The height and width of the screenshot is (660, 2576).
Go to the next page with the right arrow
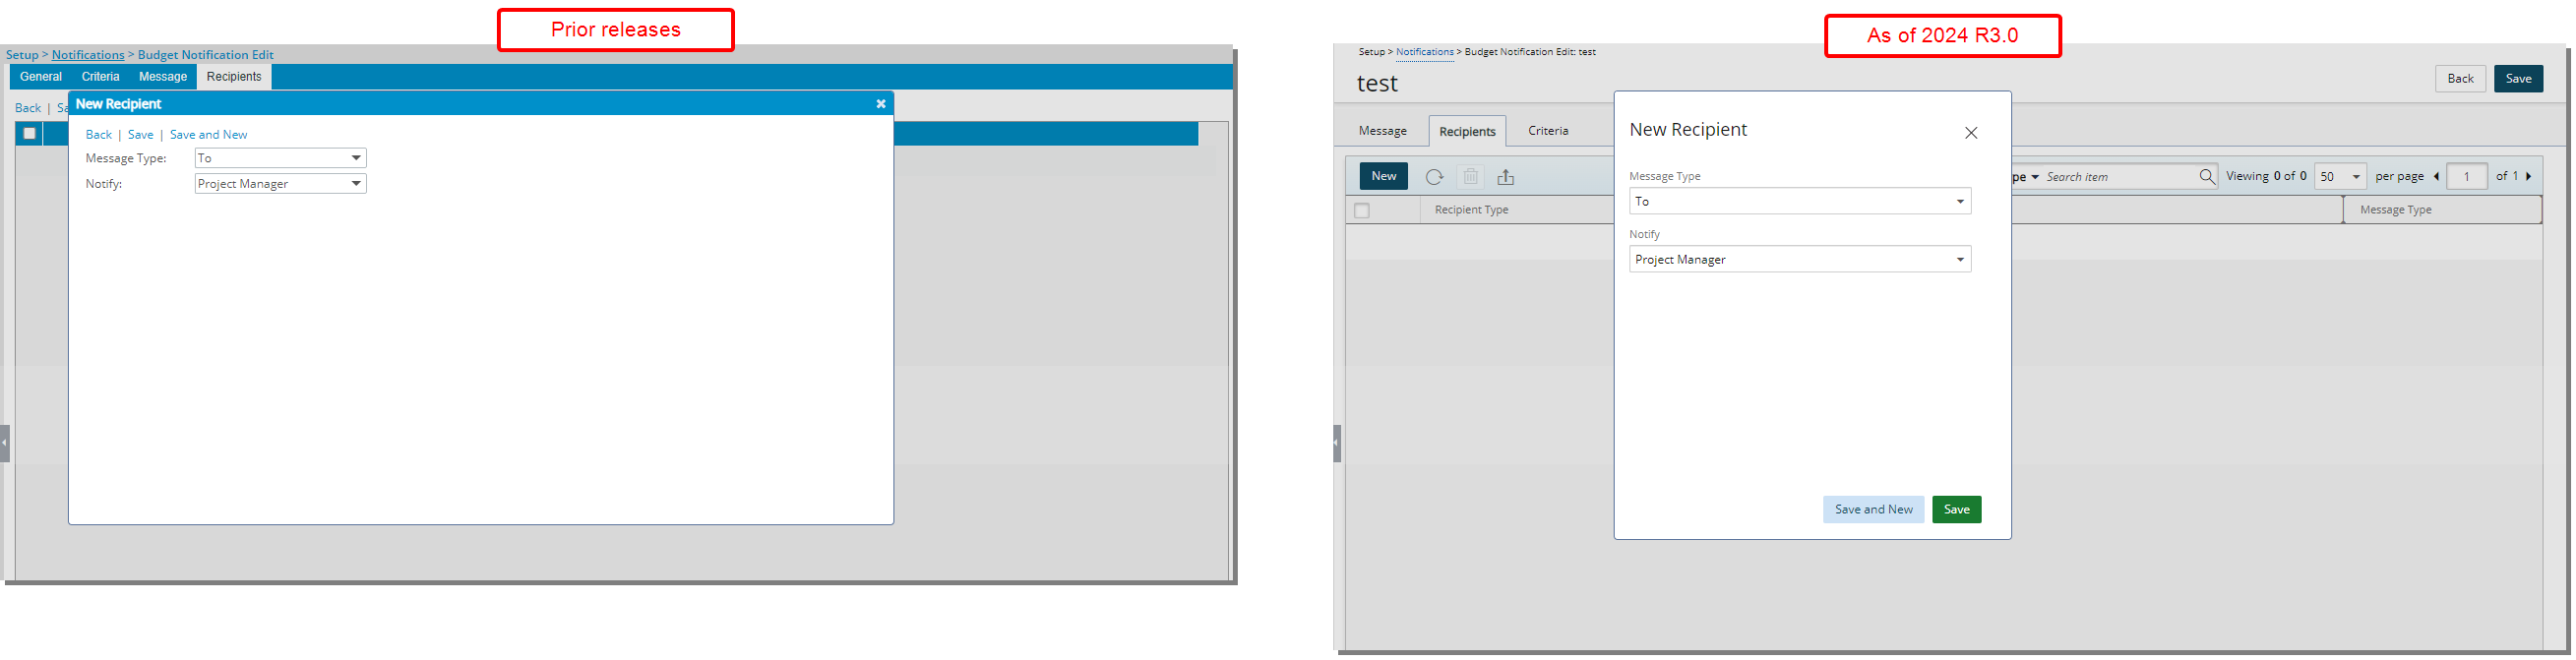2529,177
